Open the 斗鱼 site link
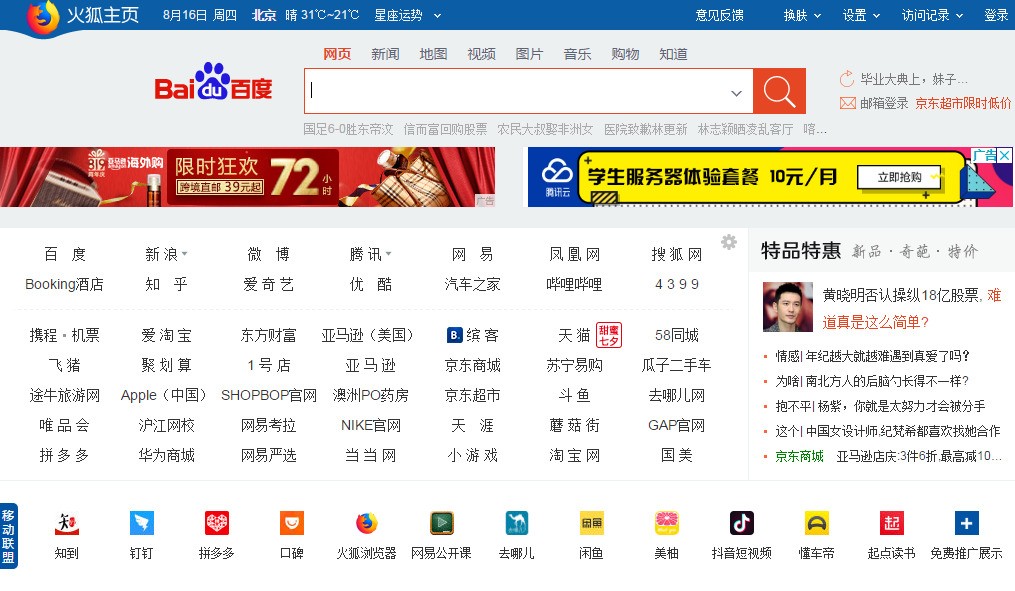This screenshot has width=1015, height=591. [574, 395]
